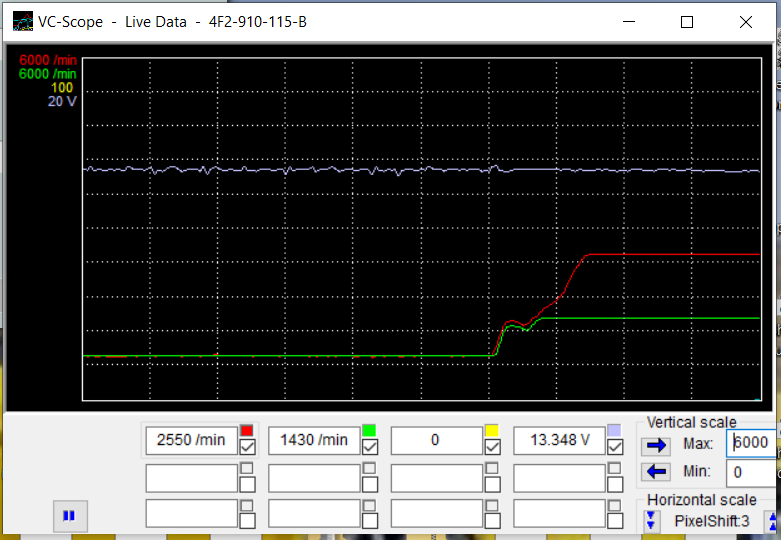
Task: Click the green channel color swatch
Action: pos(369,430)
